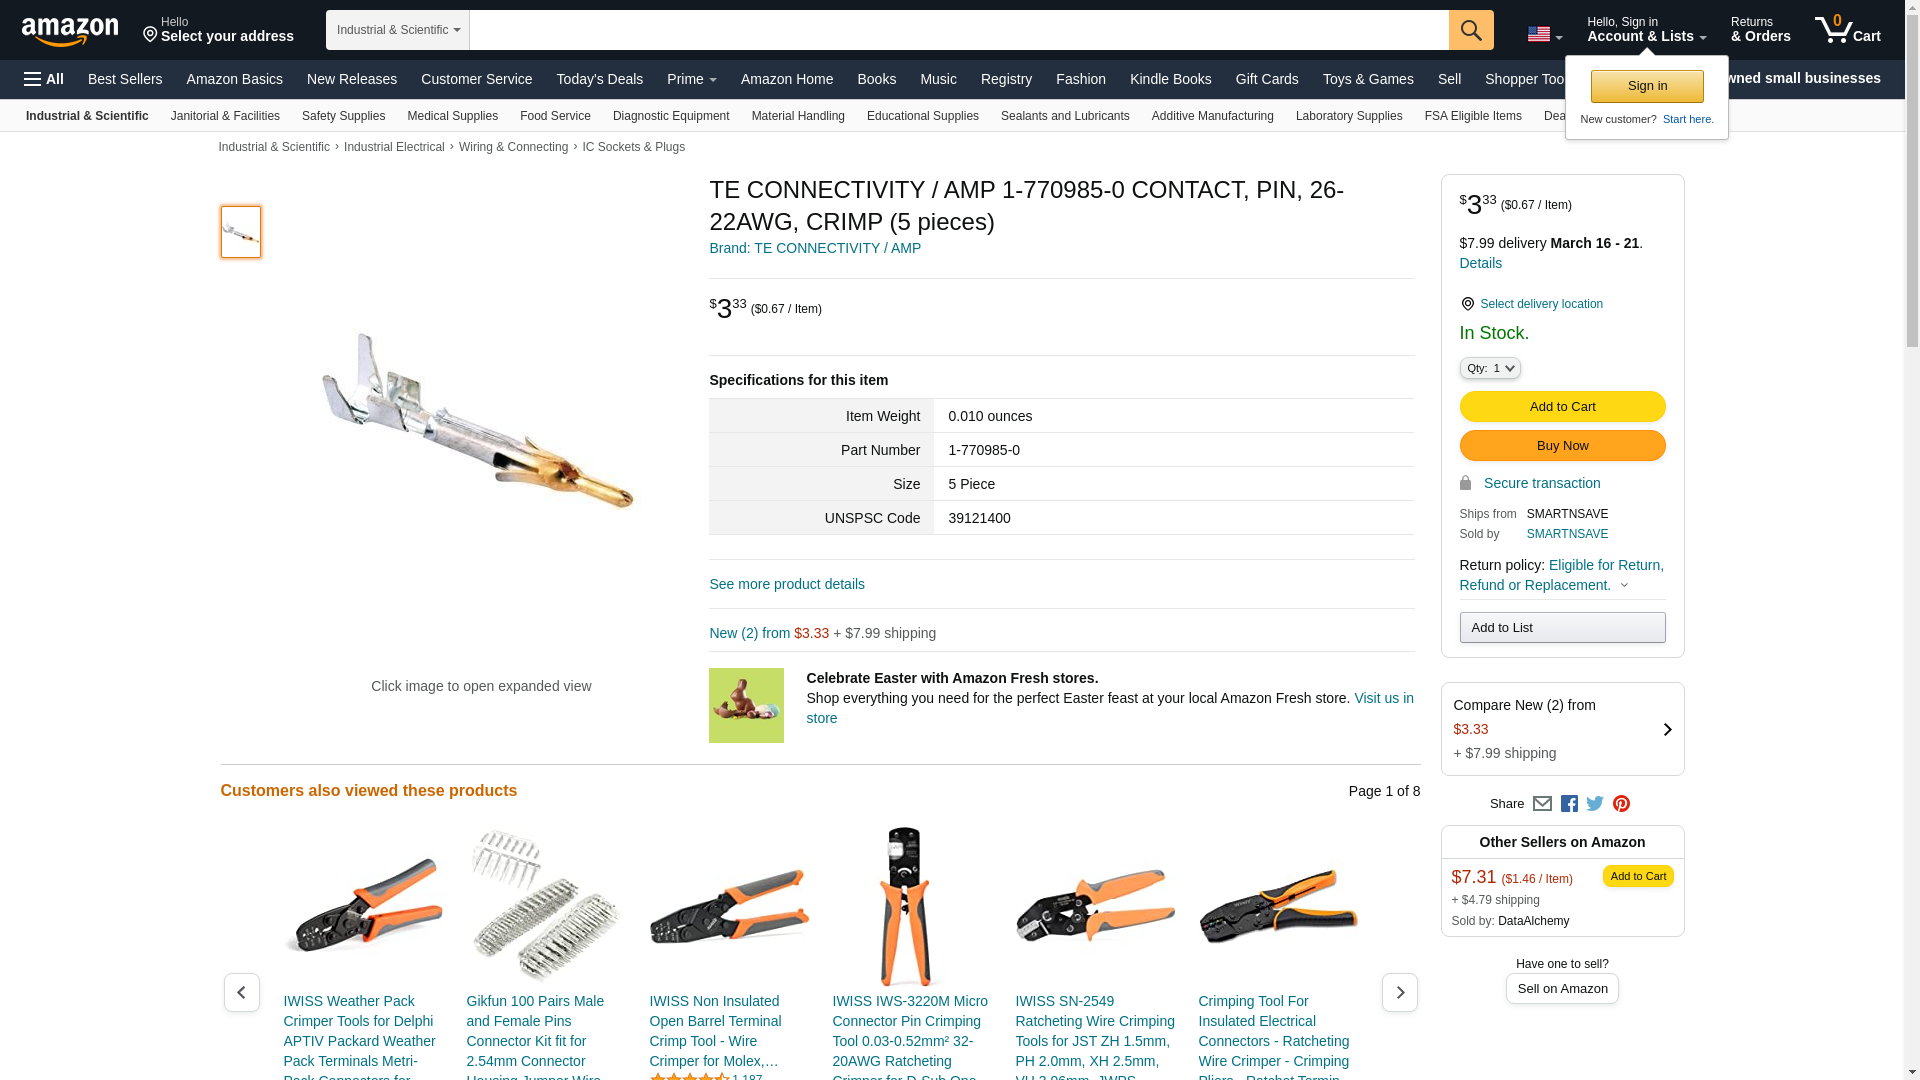Click the main search input field

tap(959, 30)
